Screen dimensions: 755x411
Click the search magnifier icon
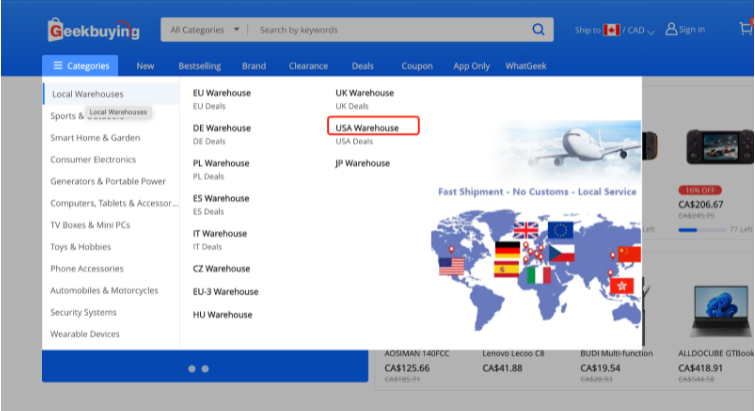pyautogui.click(x=538, y=30)
